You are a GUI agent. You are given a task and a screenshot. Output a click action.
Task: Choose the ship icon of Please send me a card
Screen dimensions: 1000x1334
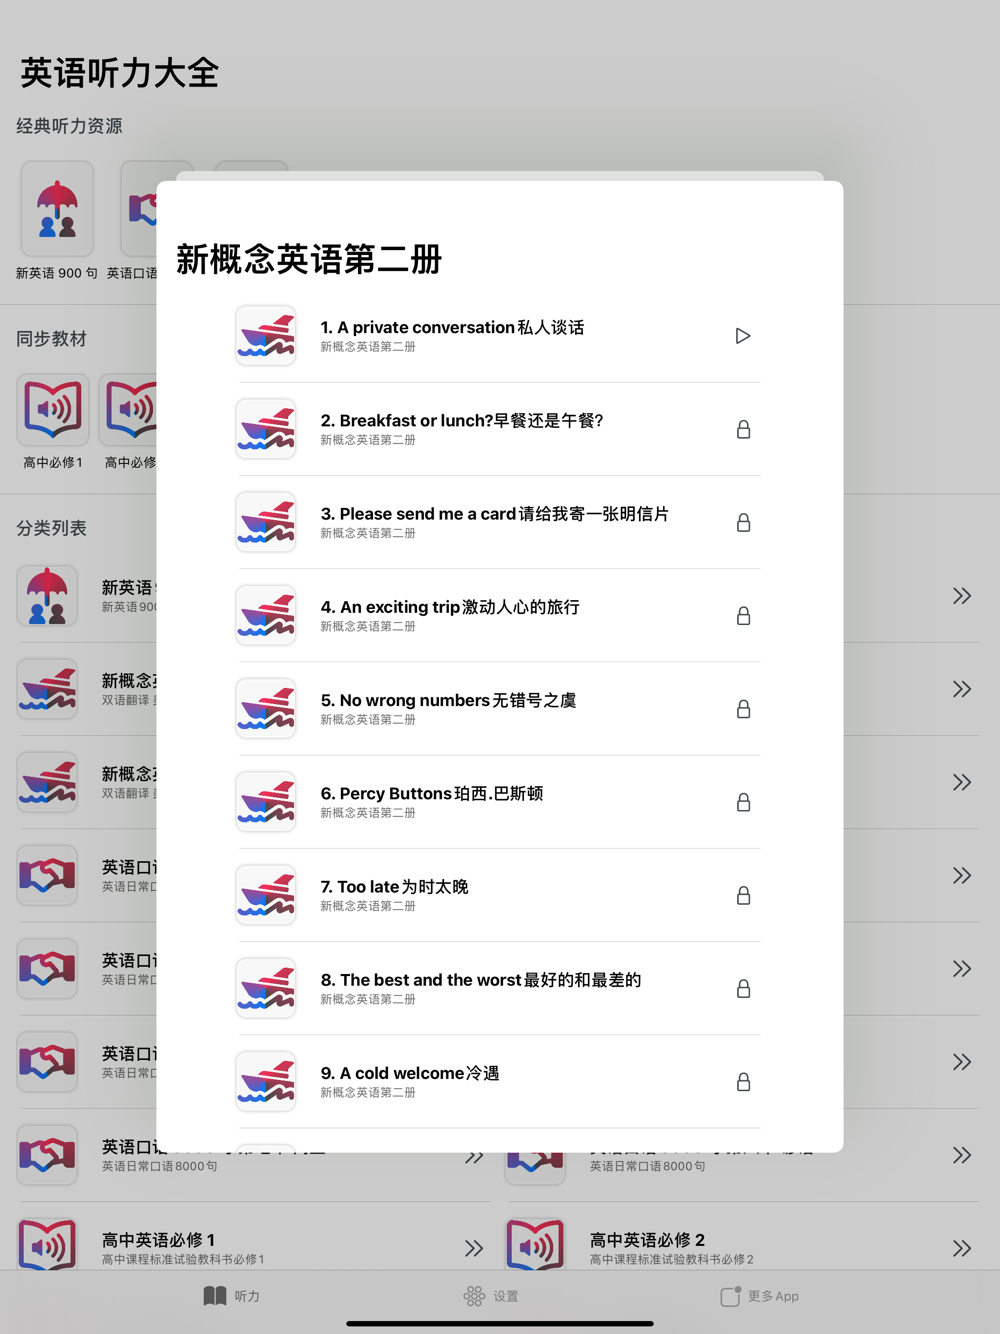pos(266,522)
